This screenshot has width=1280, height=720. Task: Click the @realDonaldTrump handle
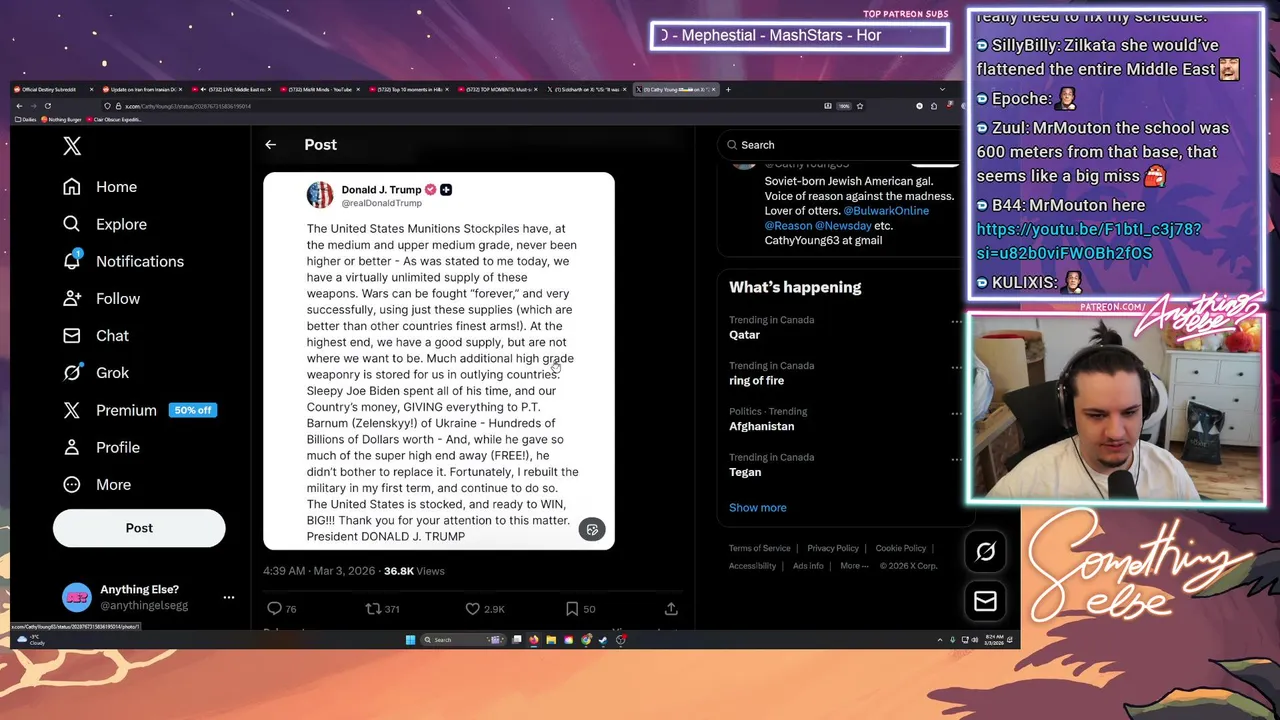[382, 203]
